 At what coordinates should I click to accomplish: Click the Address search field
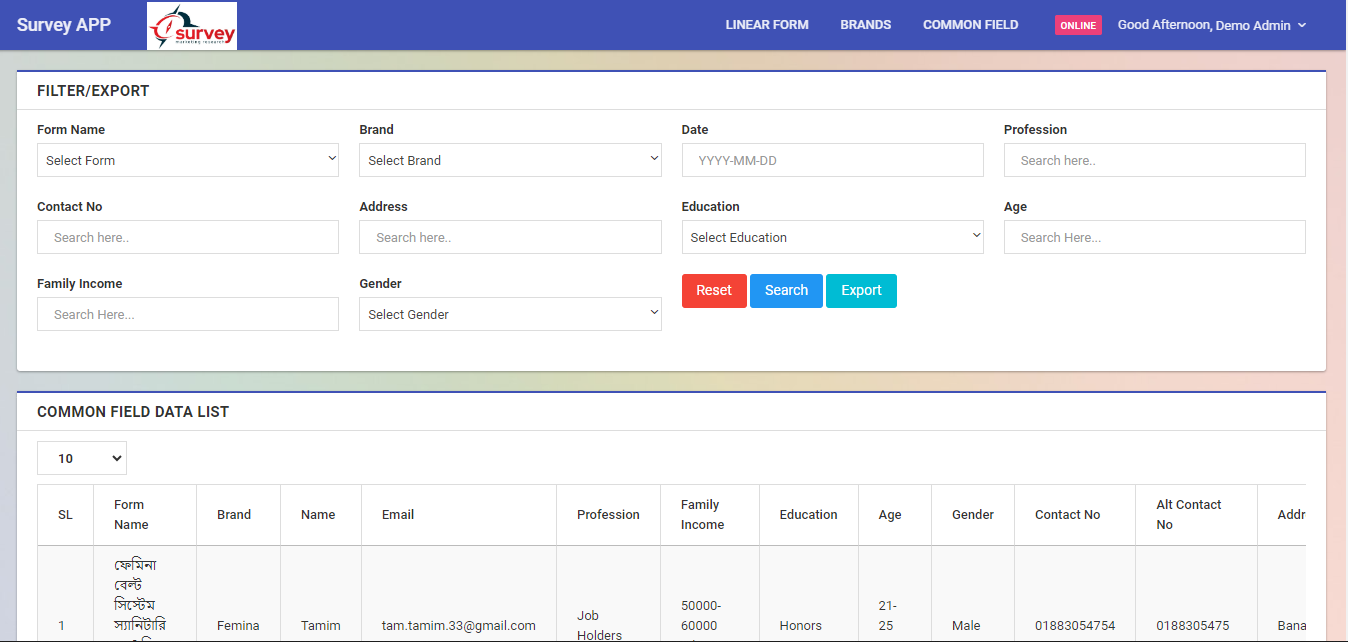coord(510,237)
